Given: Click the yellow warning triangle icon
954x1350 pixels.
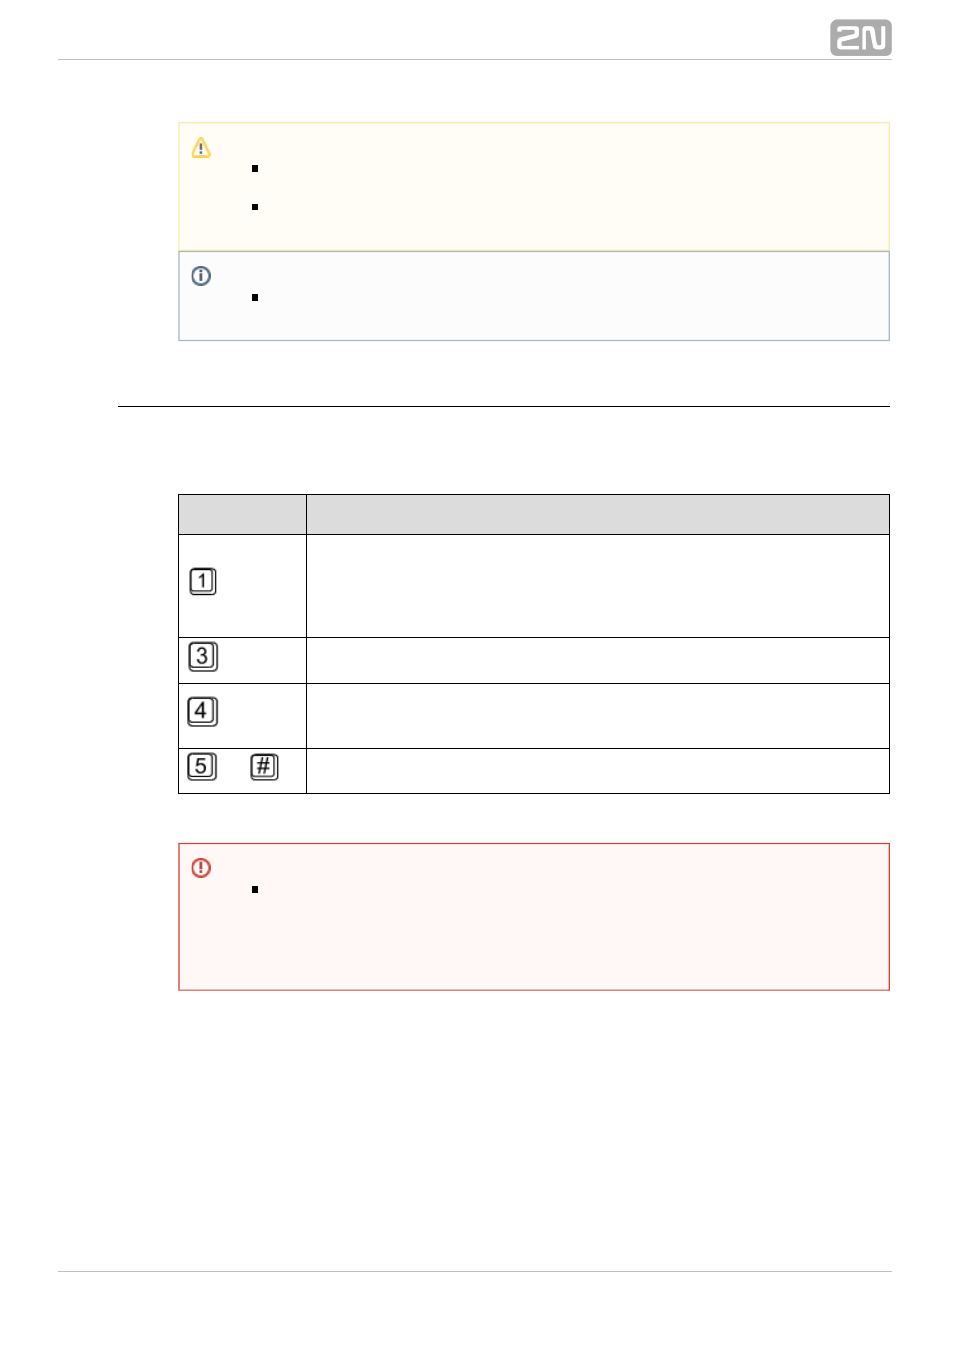Looking at the screenshot, I should coord(201,148).
